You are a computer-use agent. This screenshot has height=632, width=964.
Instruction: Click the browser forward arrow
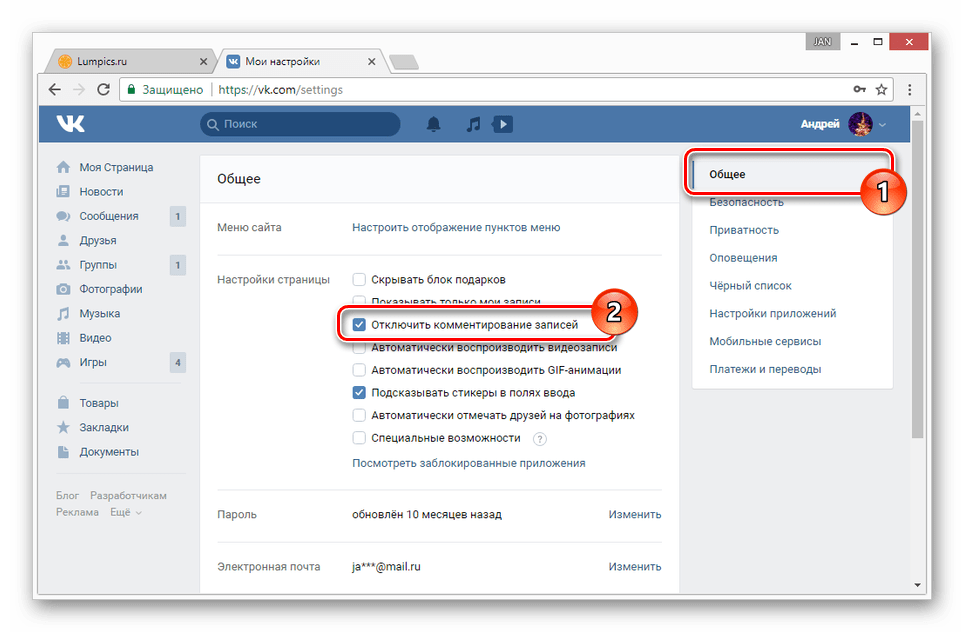coord(79,90)
